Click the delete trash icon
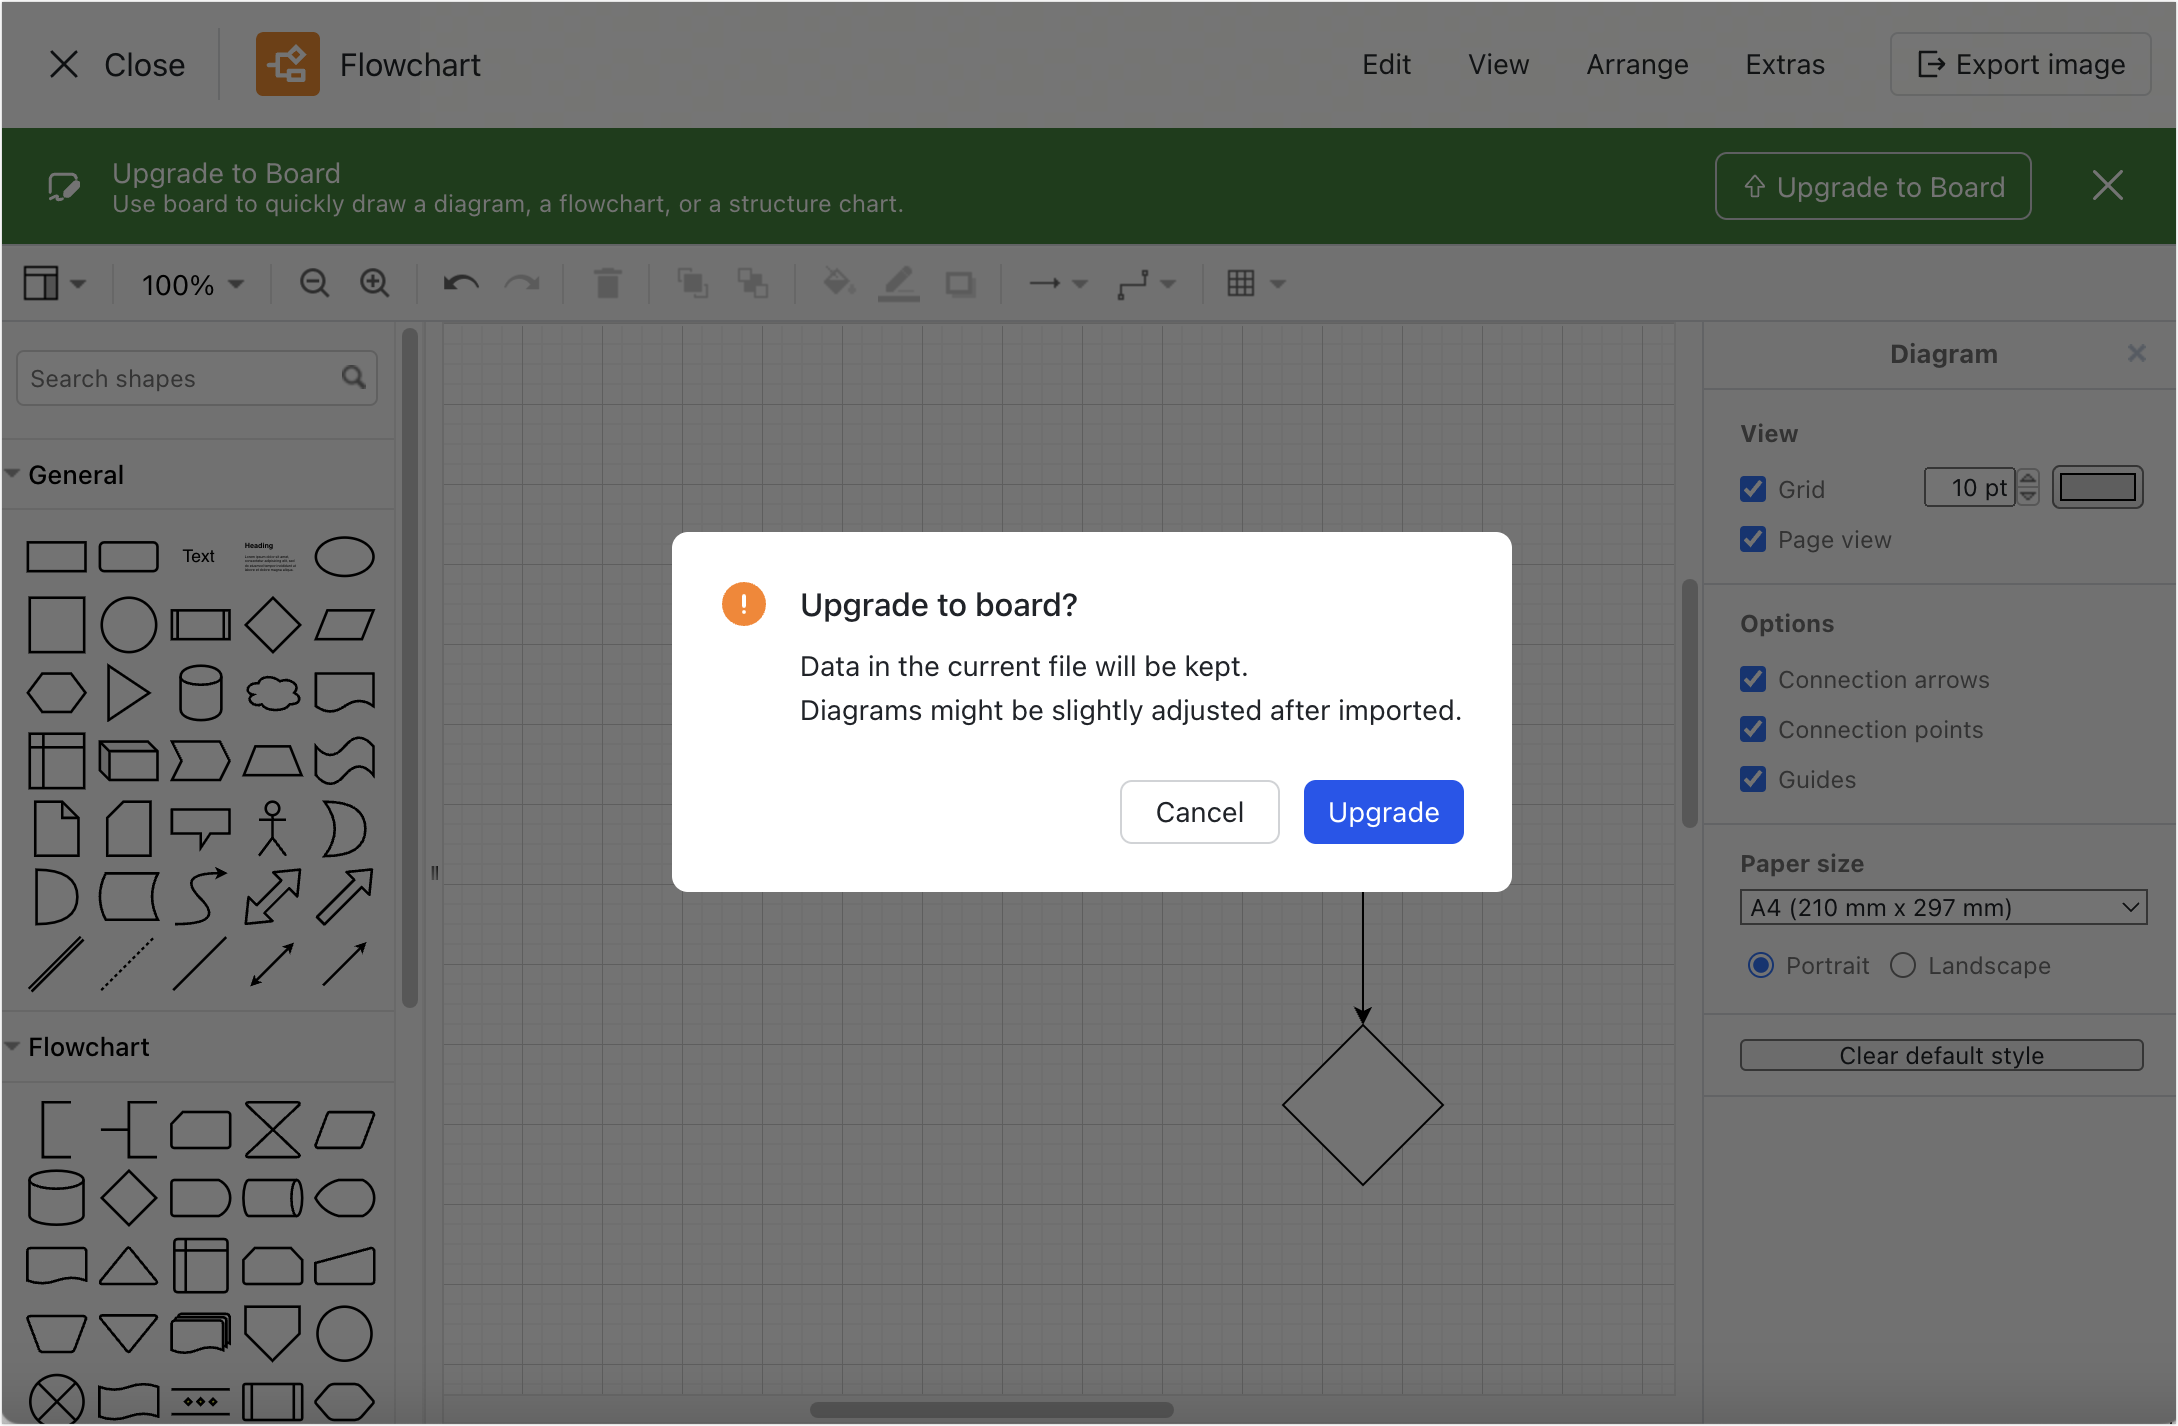The width and height of the screenshot is (2178, 1426). (x=607, y=284)
